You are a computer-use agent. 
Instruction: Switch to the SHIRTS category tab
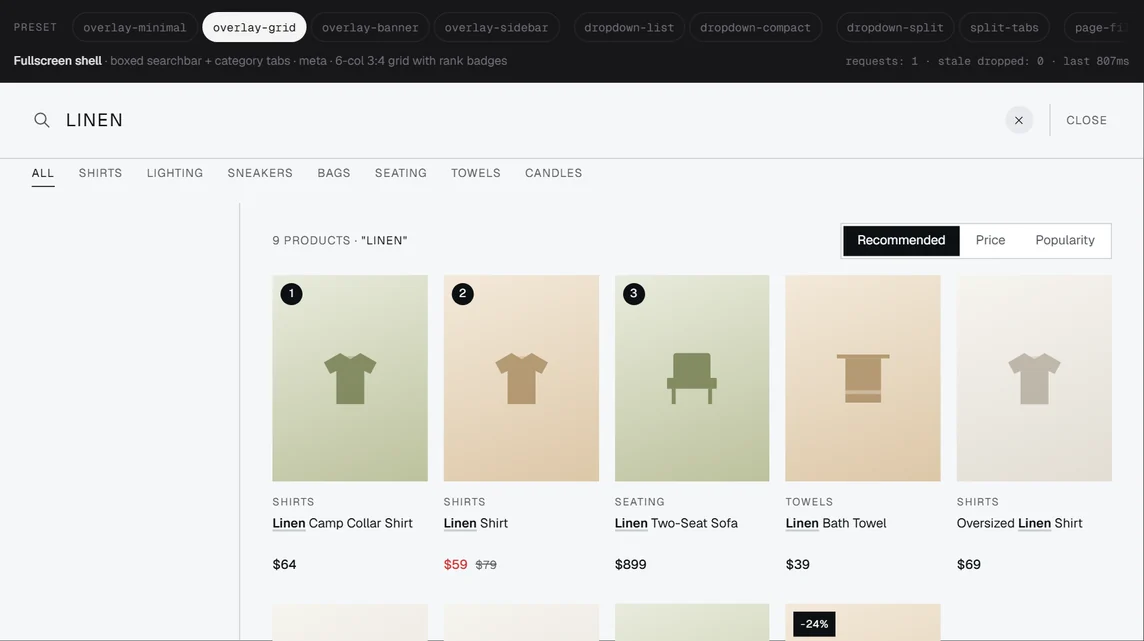tap(101, 174)
